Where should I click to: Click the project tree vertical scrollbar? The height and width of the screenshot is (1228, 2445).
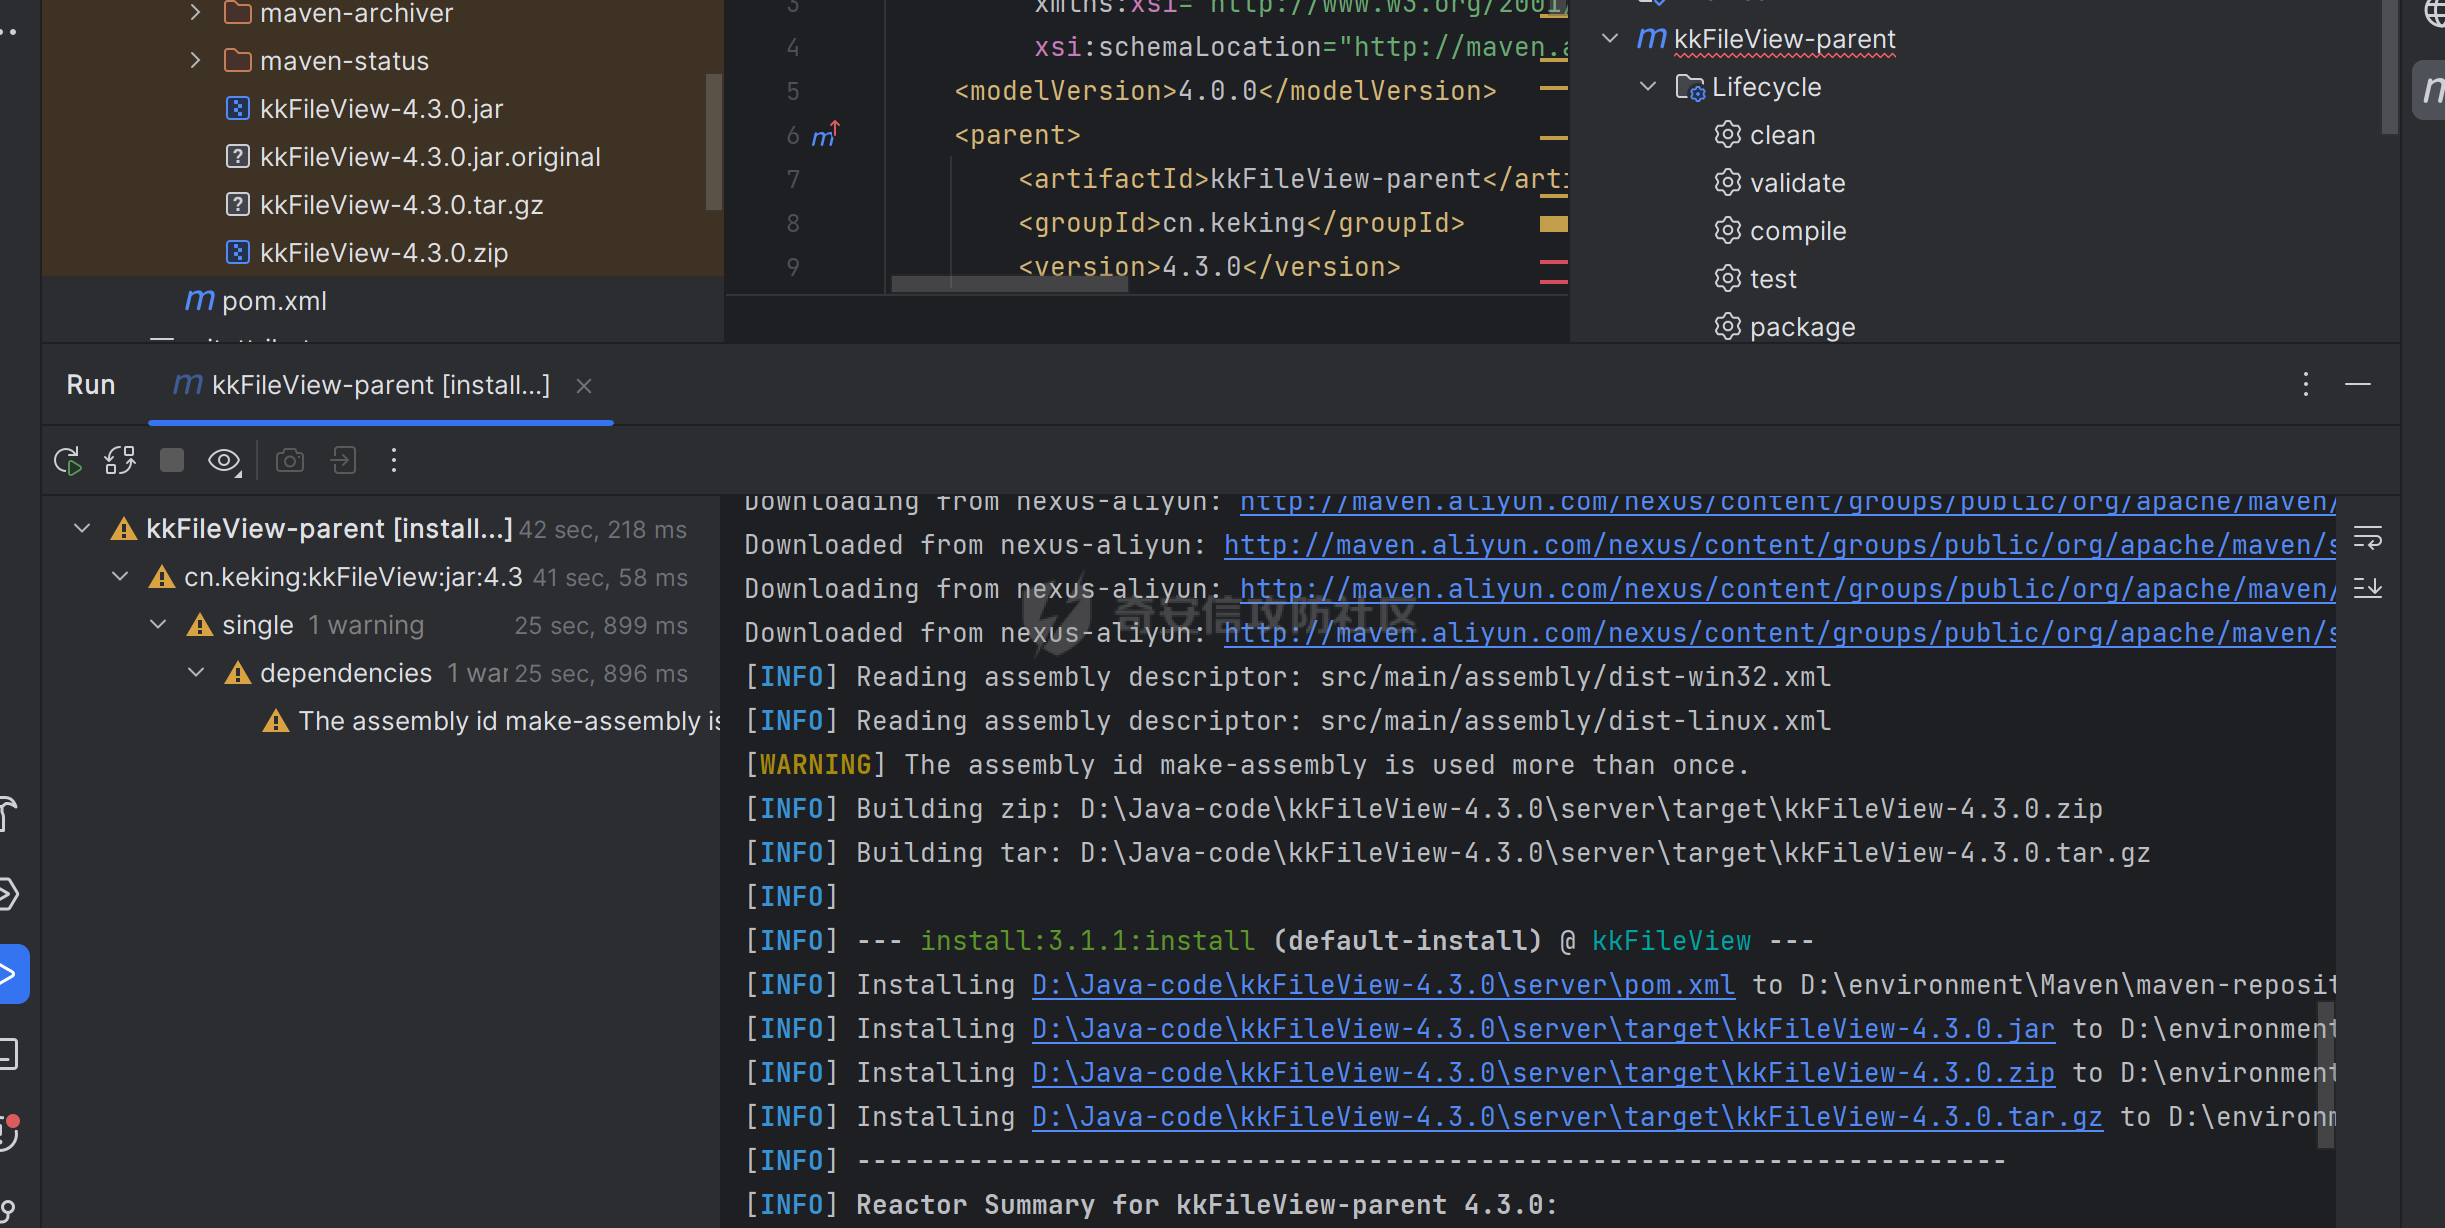(713, 141)
